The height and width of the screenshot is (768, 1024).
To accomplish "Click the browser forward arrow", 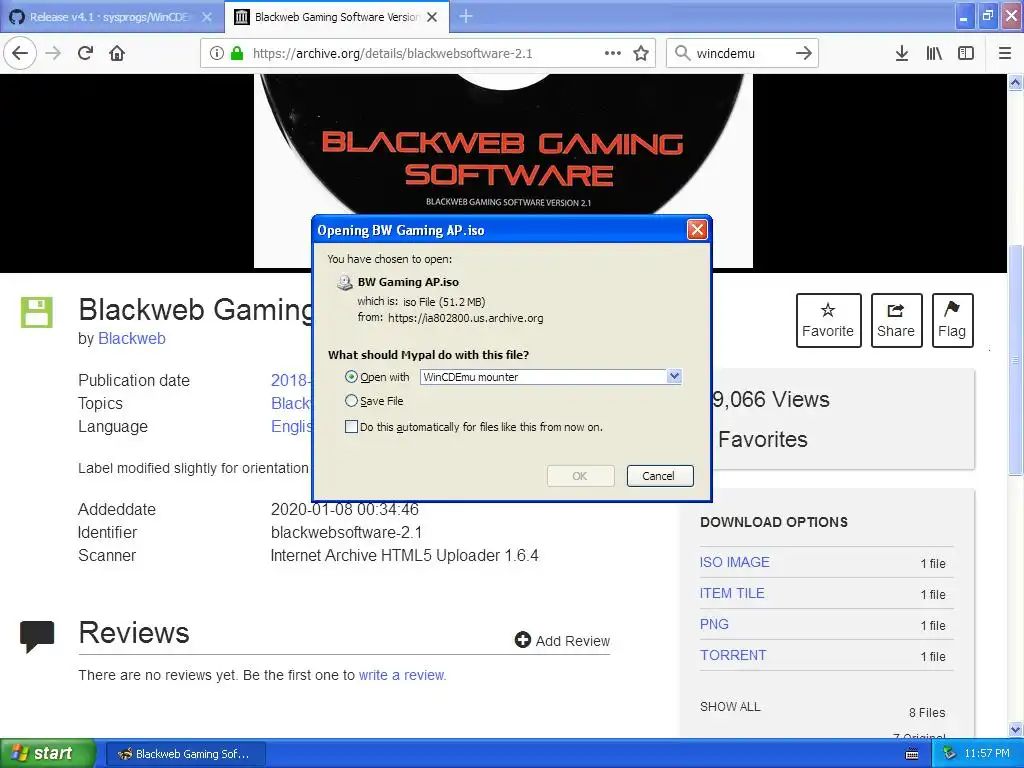I will [54, 53].
